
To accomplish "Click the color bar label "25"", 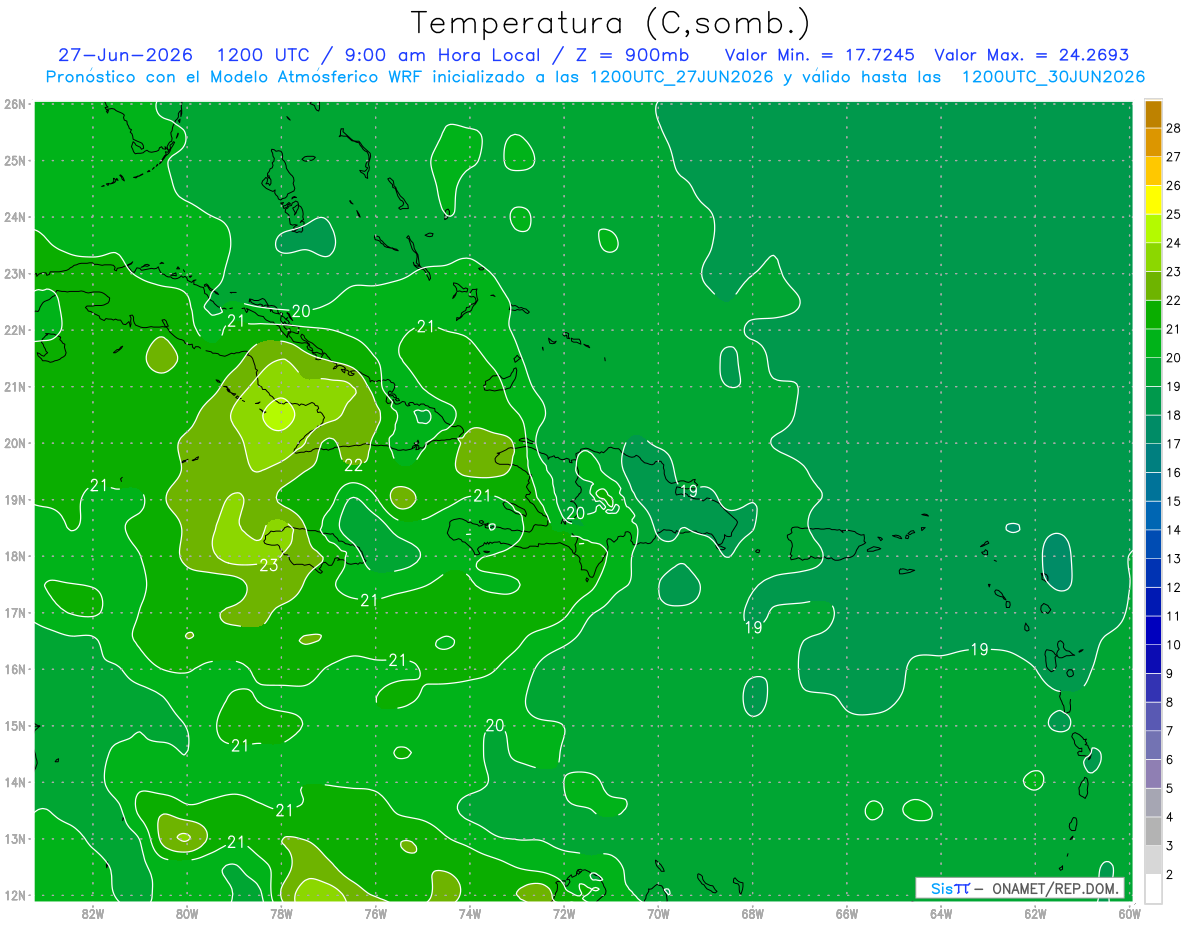I will [1173, 214].
